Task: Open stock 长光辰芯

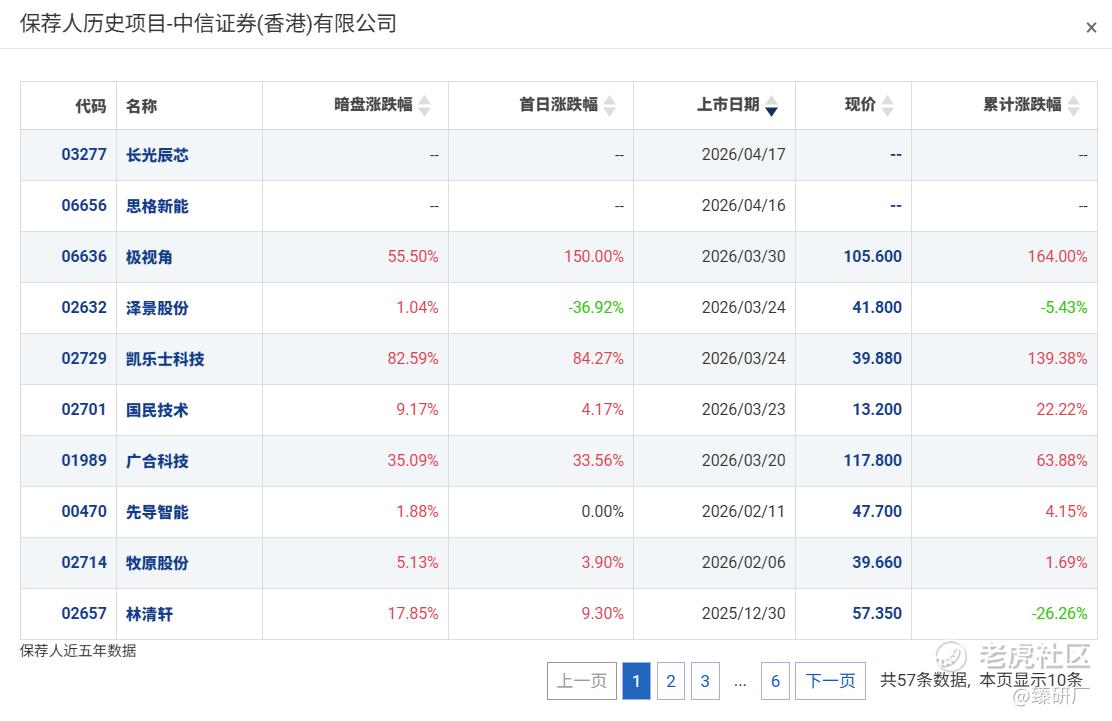Action: [157, 155]
